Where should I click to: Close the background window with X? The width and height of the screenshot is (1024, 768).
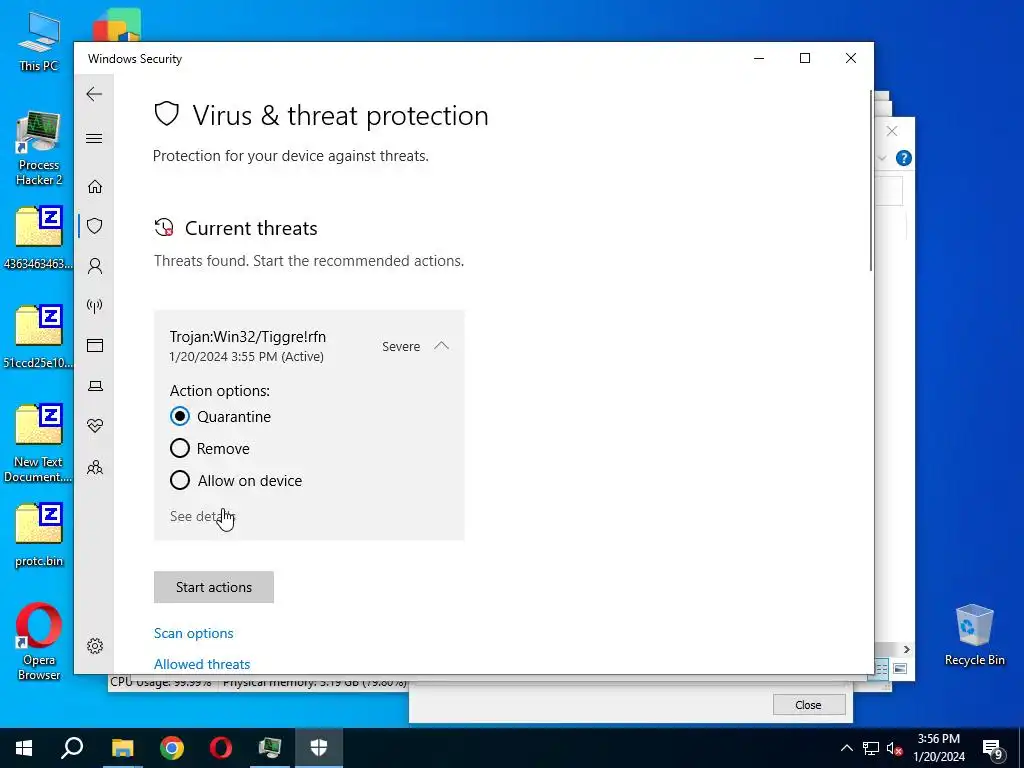[x=892, y=131]
